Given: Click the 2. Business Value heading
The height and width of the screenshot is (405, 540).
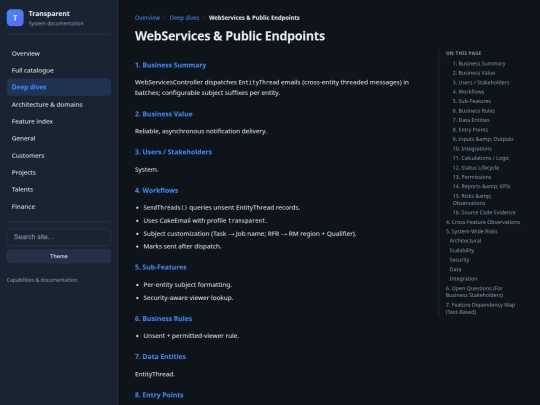Looking at the screenshot, I should [164, 114].
